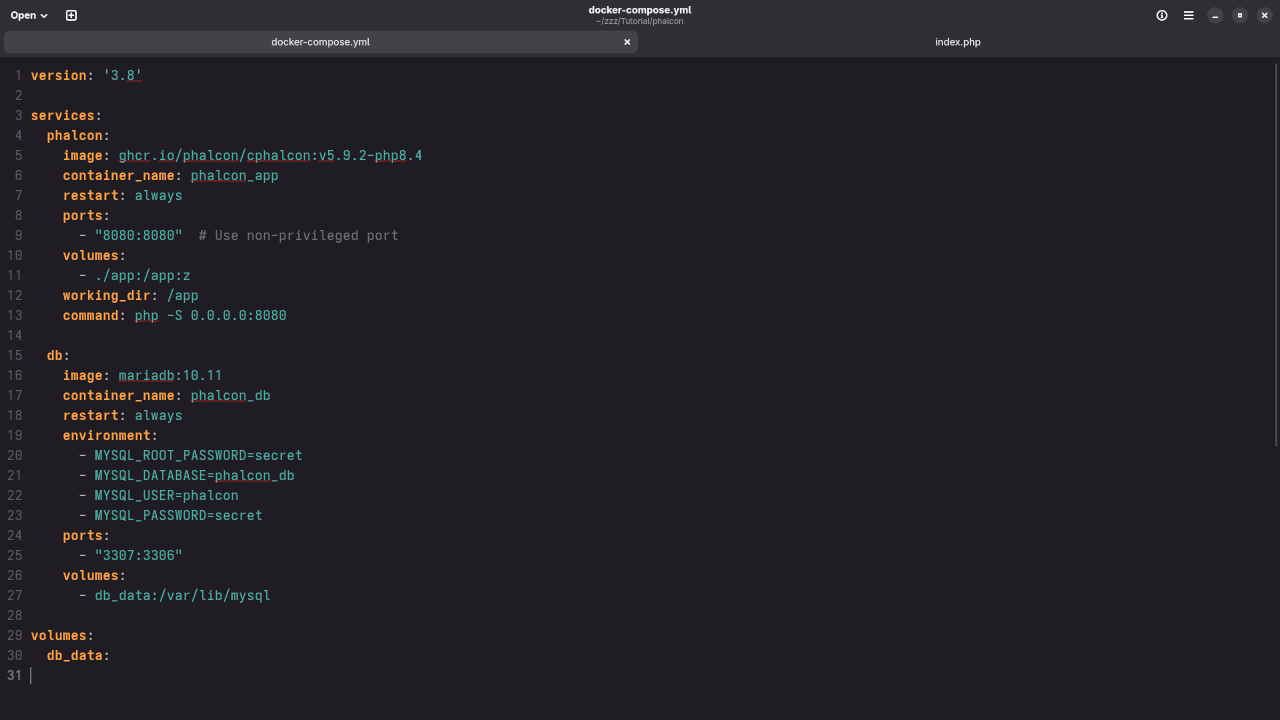Image resolution: width=1280 pixels, height=720 pixels.
Task: Open the hamburger main menu
Action: (1188, 15)
